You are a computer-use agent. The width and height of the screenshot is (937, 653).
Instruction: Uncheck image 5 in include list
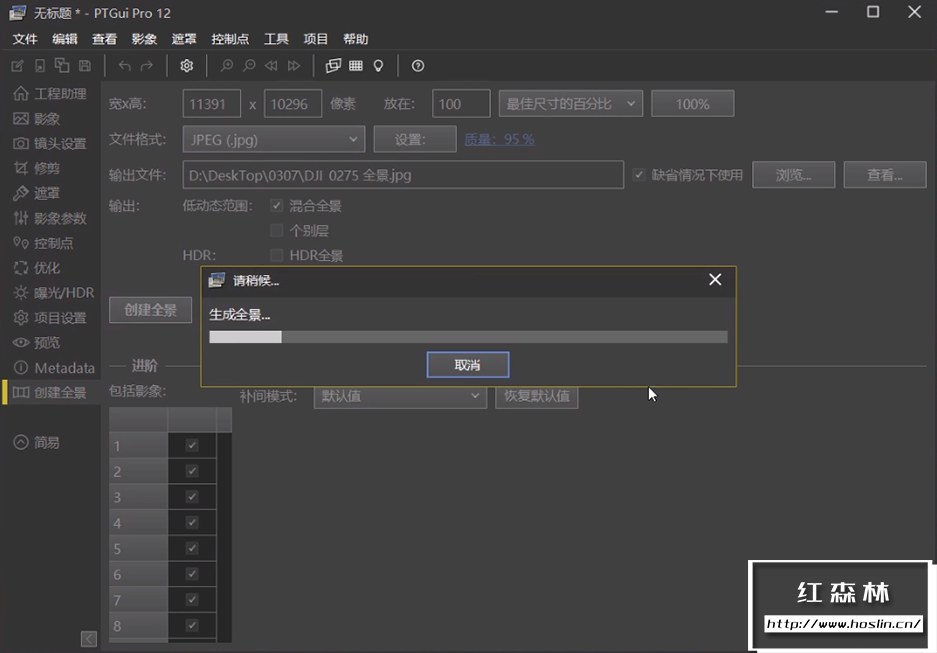[x=192, y=548]
